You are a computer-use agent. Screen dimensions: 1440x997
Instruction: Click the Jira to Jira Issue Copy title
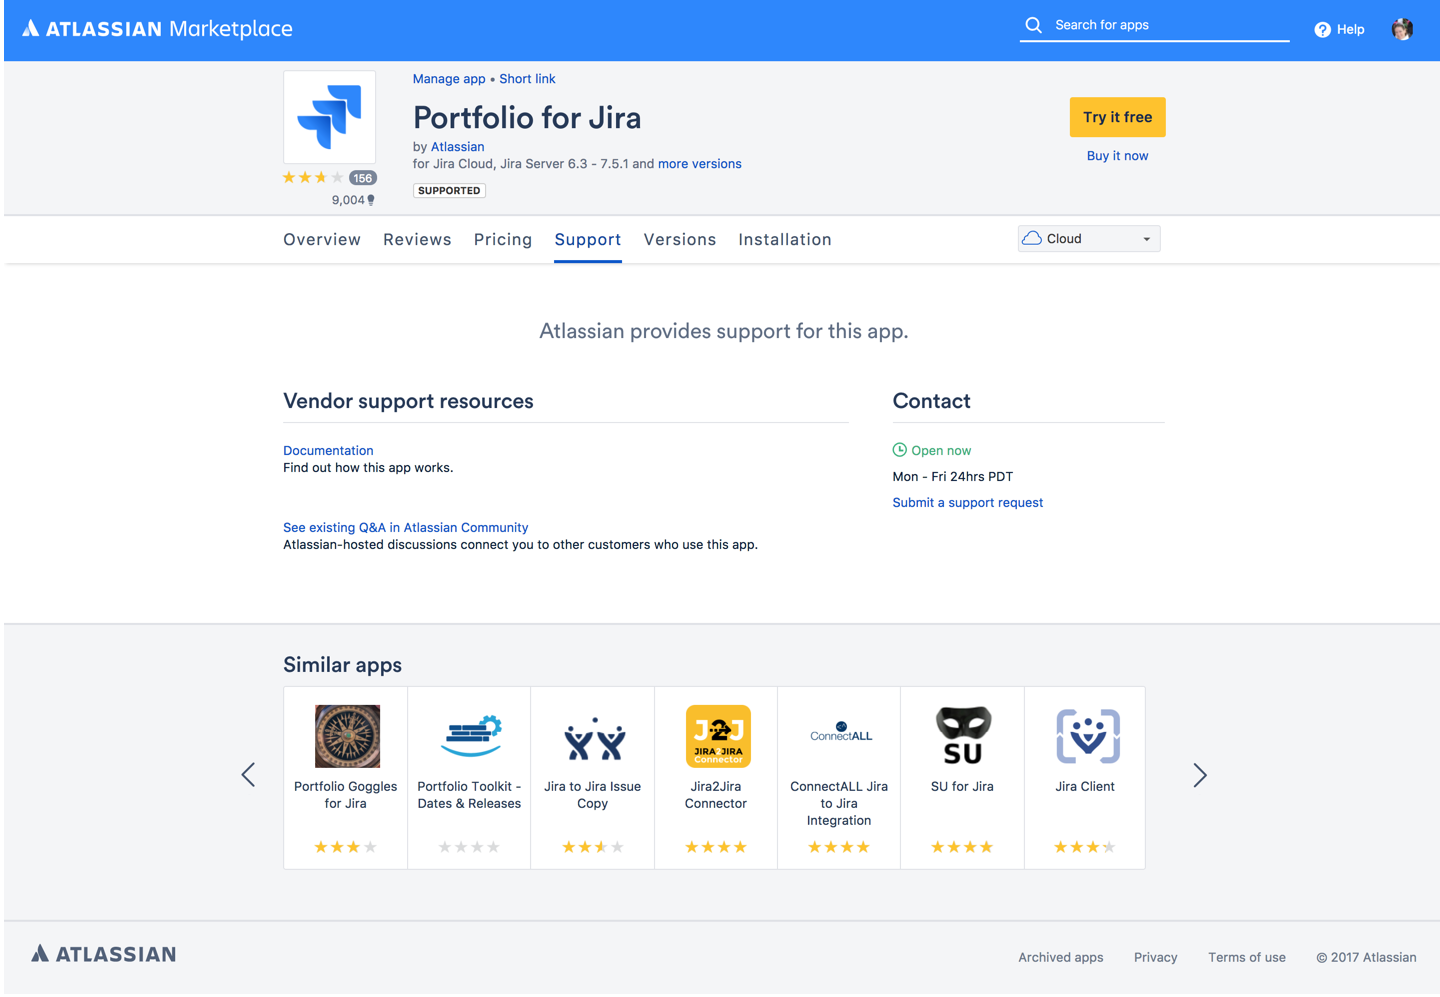593,795
